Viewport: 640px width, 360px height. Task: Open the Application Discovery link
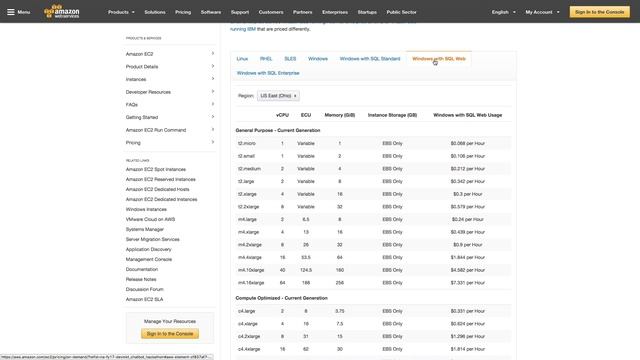pyautogui.click(x=149, y=249)
